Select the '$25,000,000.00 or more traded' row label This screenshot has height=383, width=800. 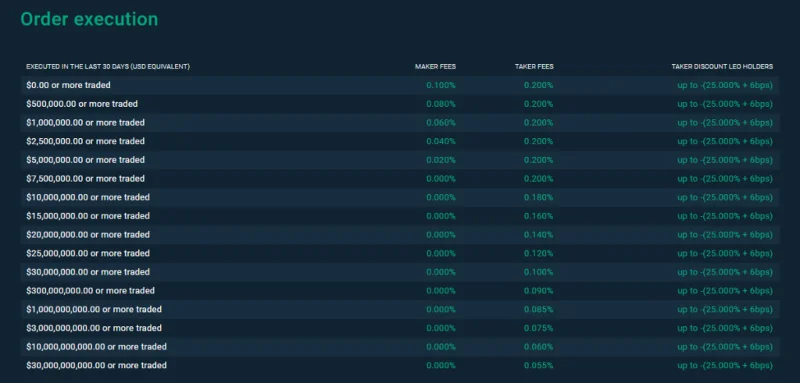click(x=88, y=253)
